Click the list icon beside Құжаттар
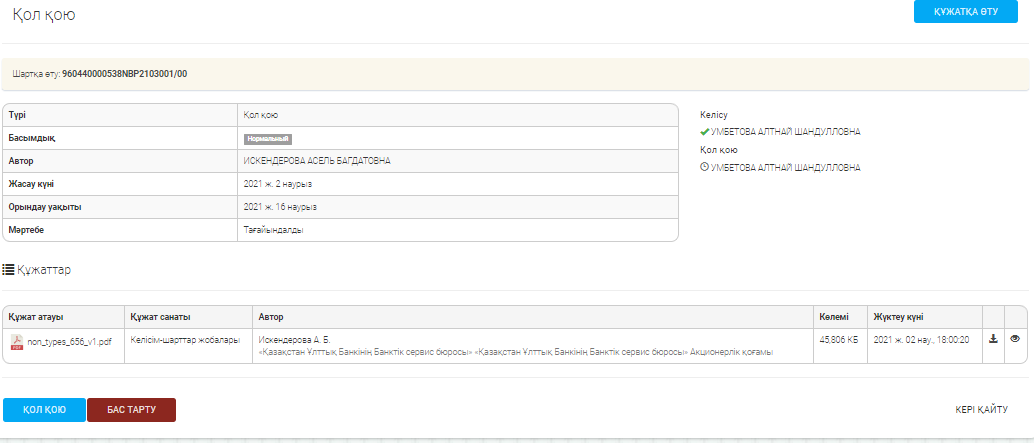 click(x=8, y=270)
